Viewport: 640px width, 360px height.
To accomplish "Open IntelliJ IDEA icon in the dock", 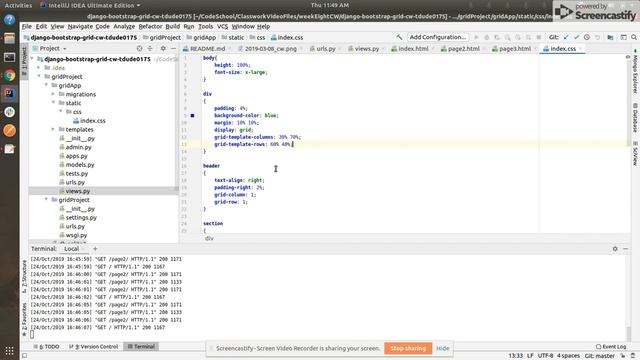I will pyautogui.click(x=9, y=93).
